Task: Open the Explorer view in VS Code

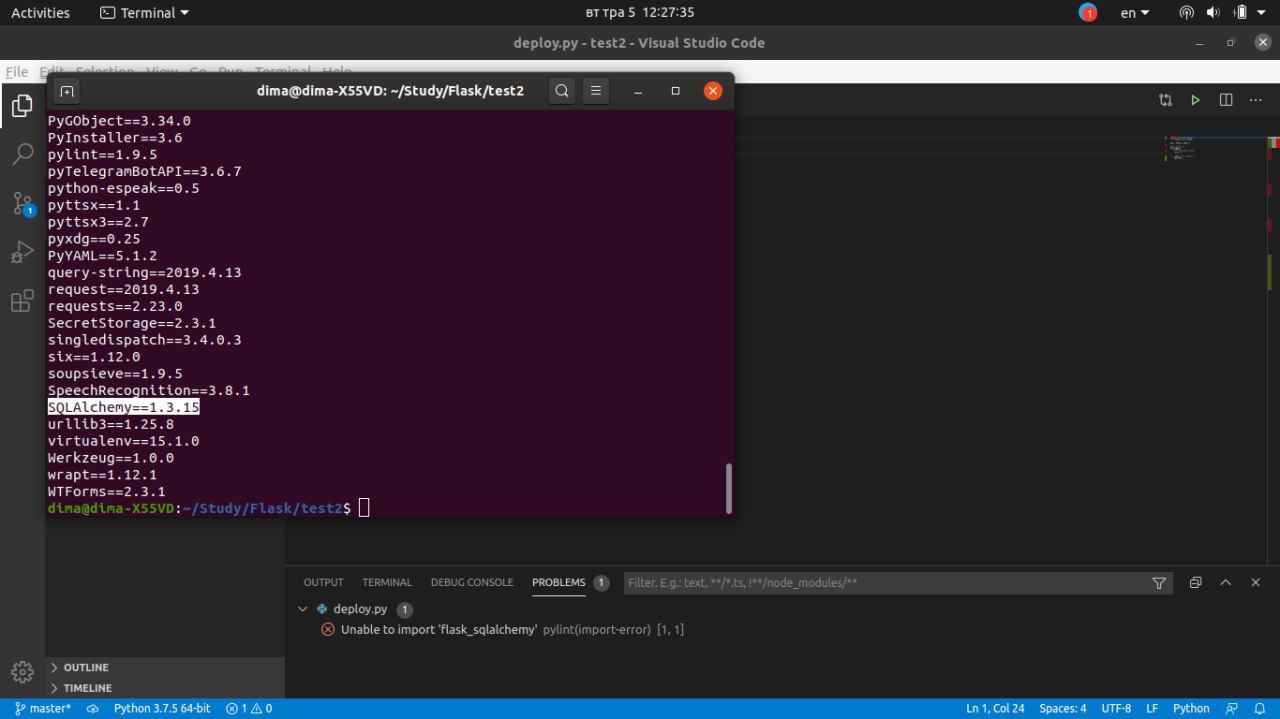Action: coord(22,105)
